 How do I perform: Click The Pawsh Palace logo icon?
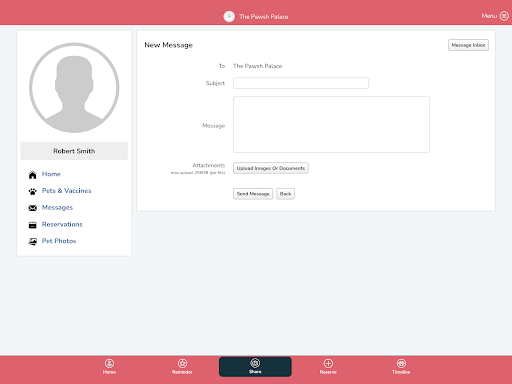[x=229, y=16]
